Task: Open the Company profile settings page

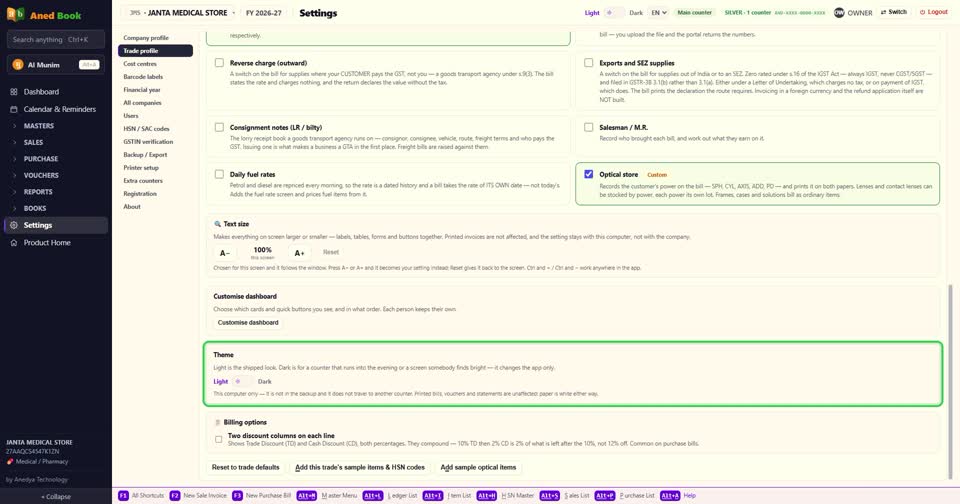Action: [x=155, y=37]
